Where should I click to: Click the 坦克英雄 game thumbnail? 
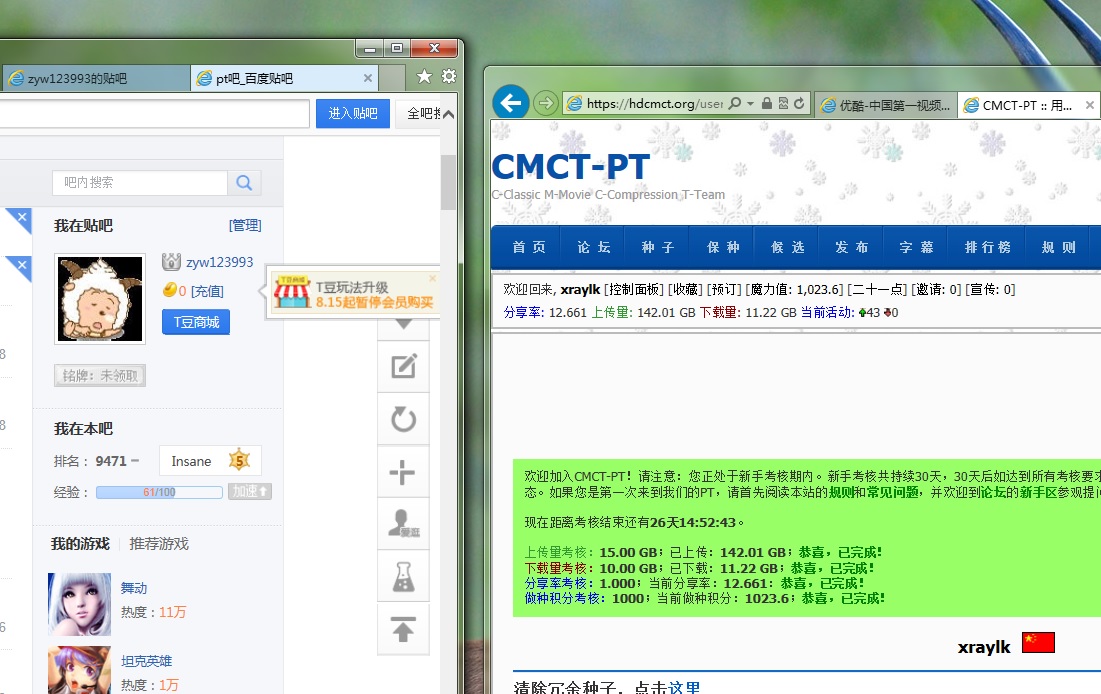coord(79,670)
